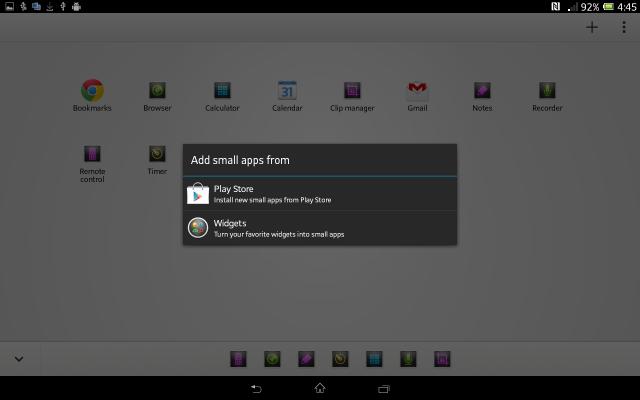Tap clip manager icon in bottom tray
This screenshot has height=400, width=640.
442,359
